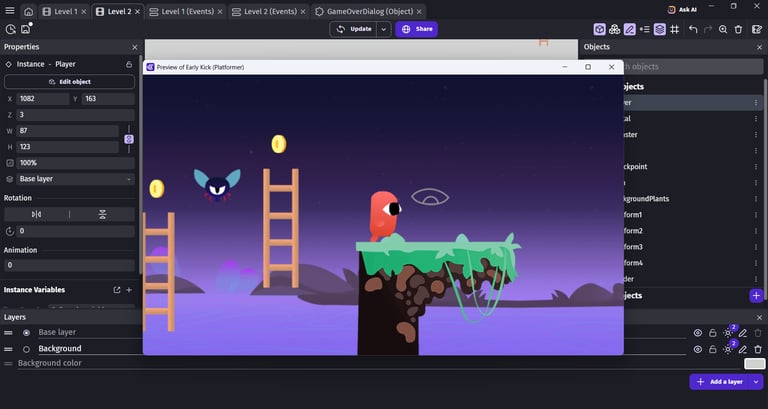Screen dimensions: 768x409
Task: Open the layer dropdown showing Base layer
Action: [x=75, y=179]
